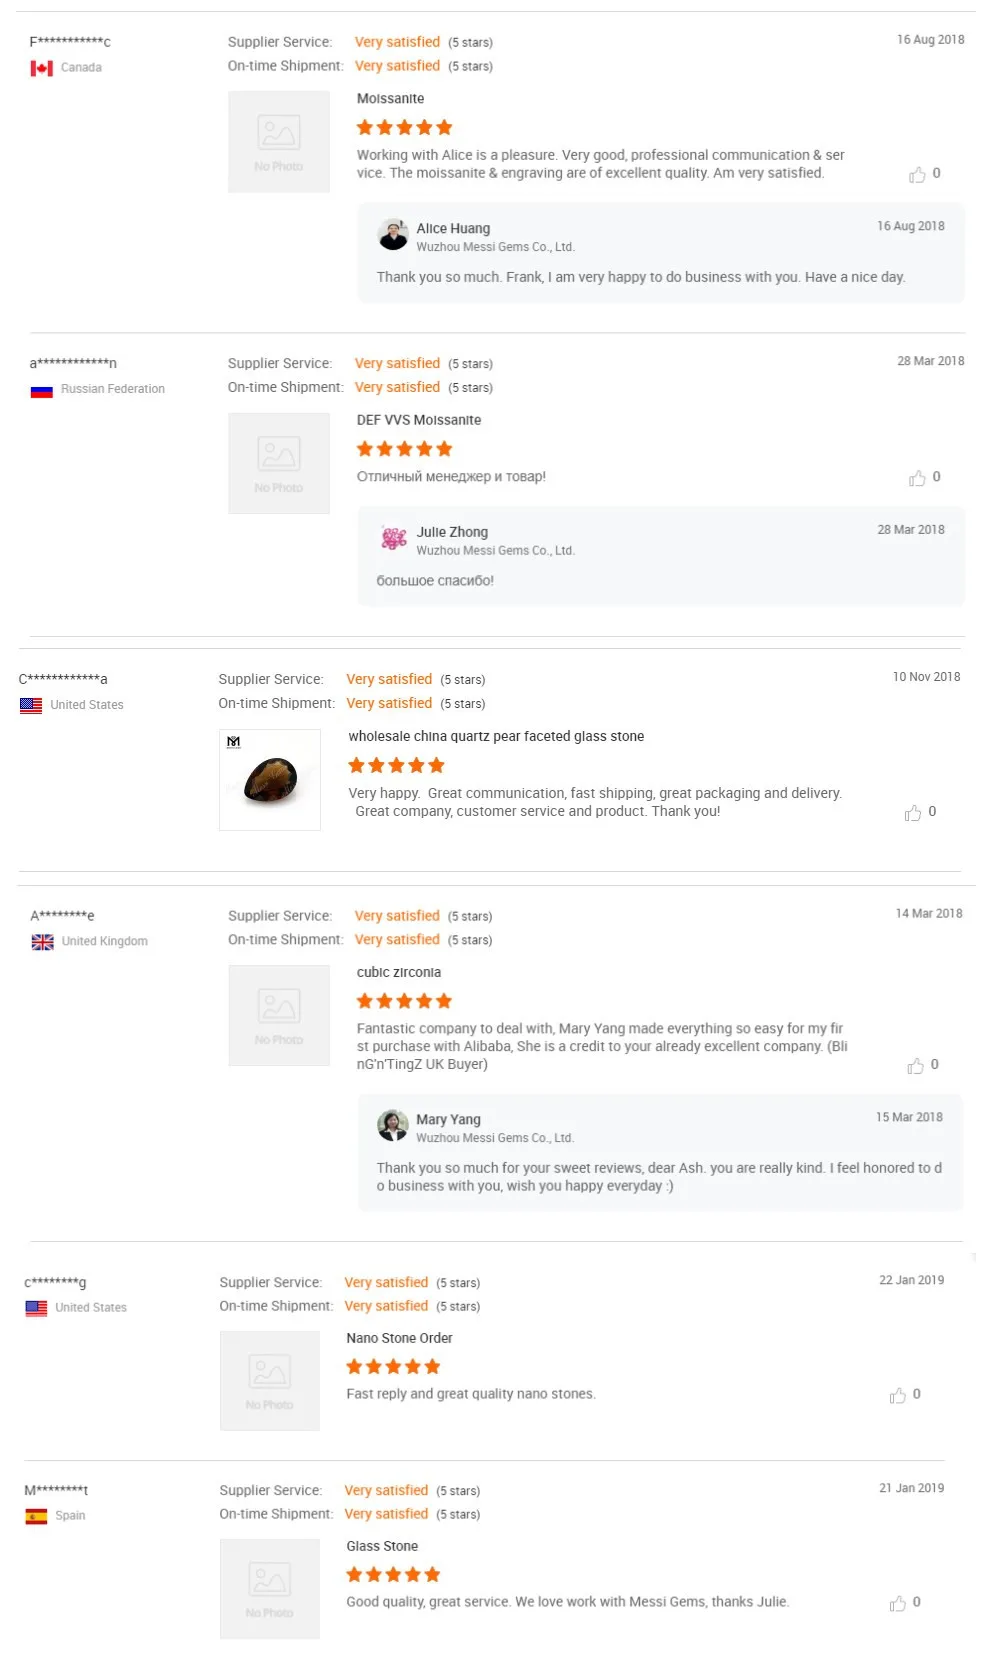
Task: Click thumbs-up on the Russian DEF VVS Moissanite review
Action: pyautogui.click(x=917, y=478)
